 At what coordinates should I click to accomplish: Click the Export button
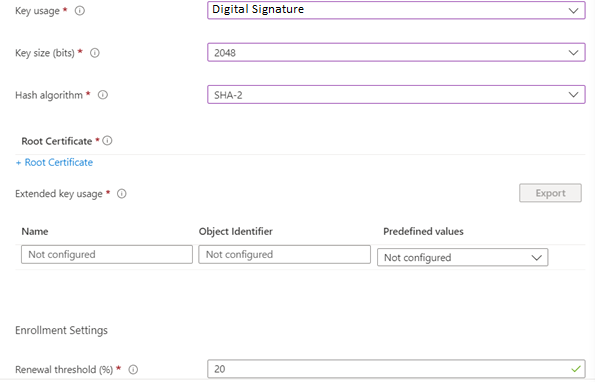coord(550,193)
